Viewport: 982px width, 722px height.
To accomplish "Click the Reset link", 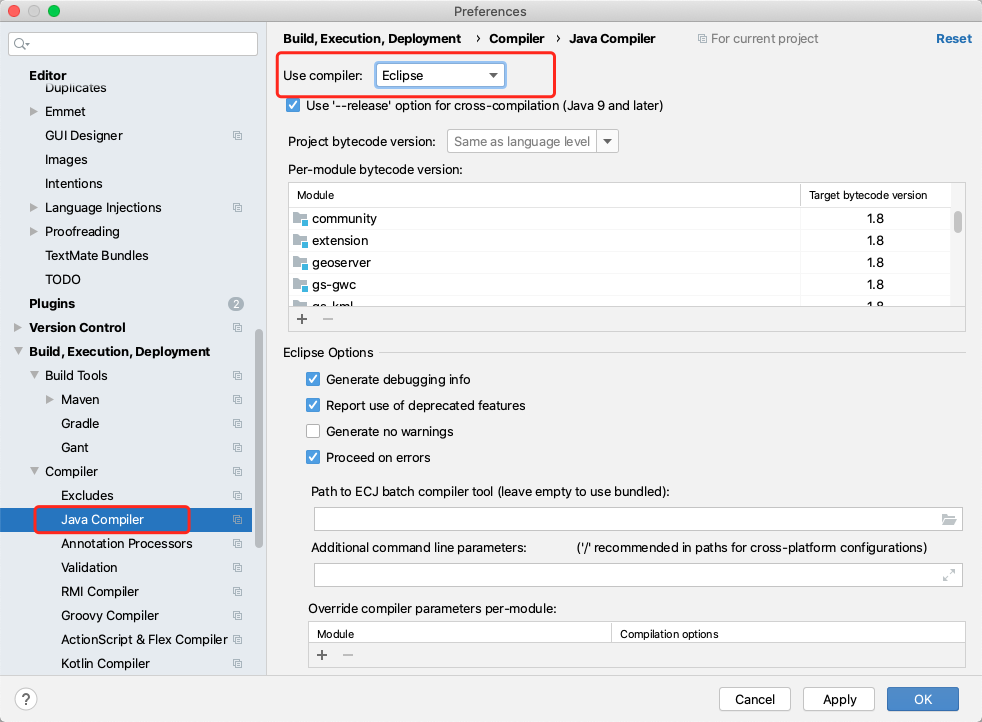I will pos(953,39).
